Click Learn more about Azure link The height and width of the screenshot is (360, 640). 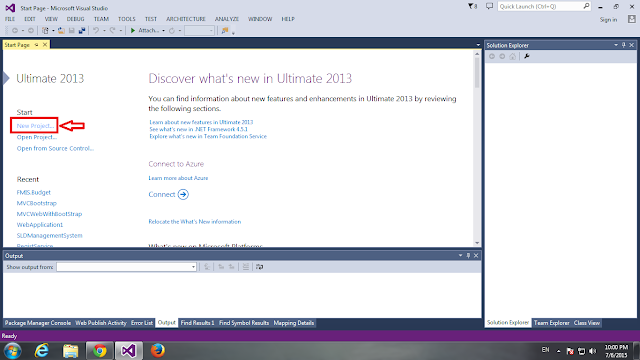coord(178,178)
